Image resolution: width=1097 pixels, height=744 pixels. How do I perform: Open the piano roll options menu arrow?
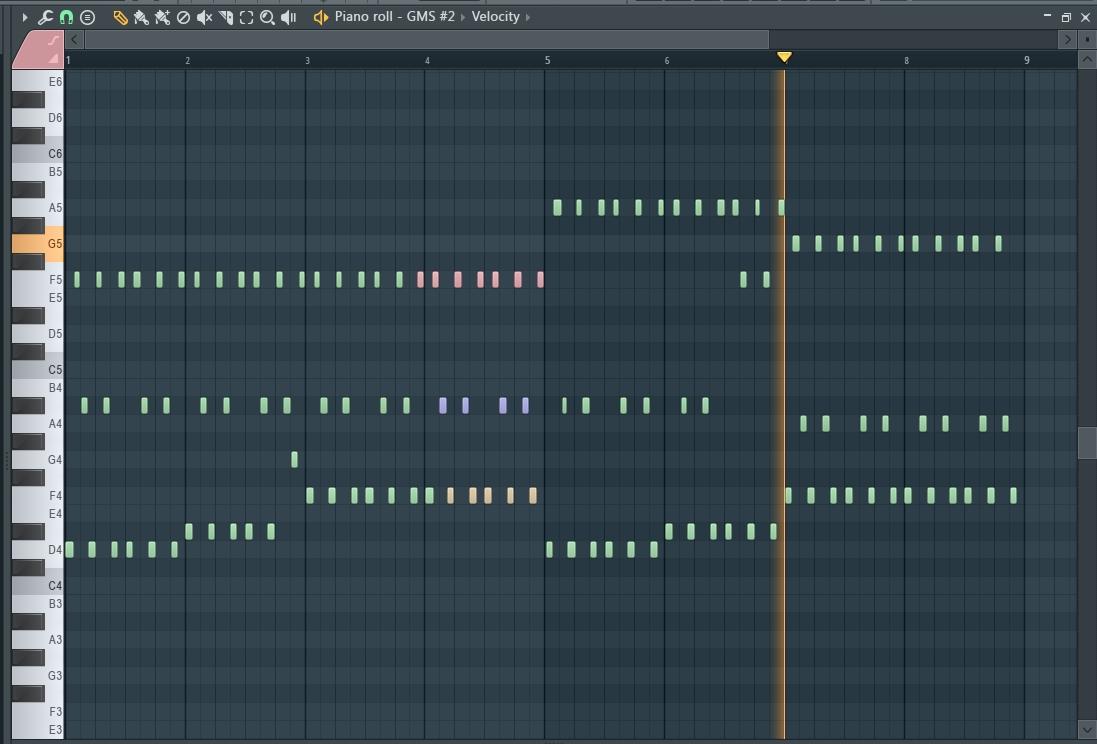pyautogui.click(x=24, y=17)
